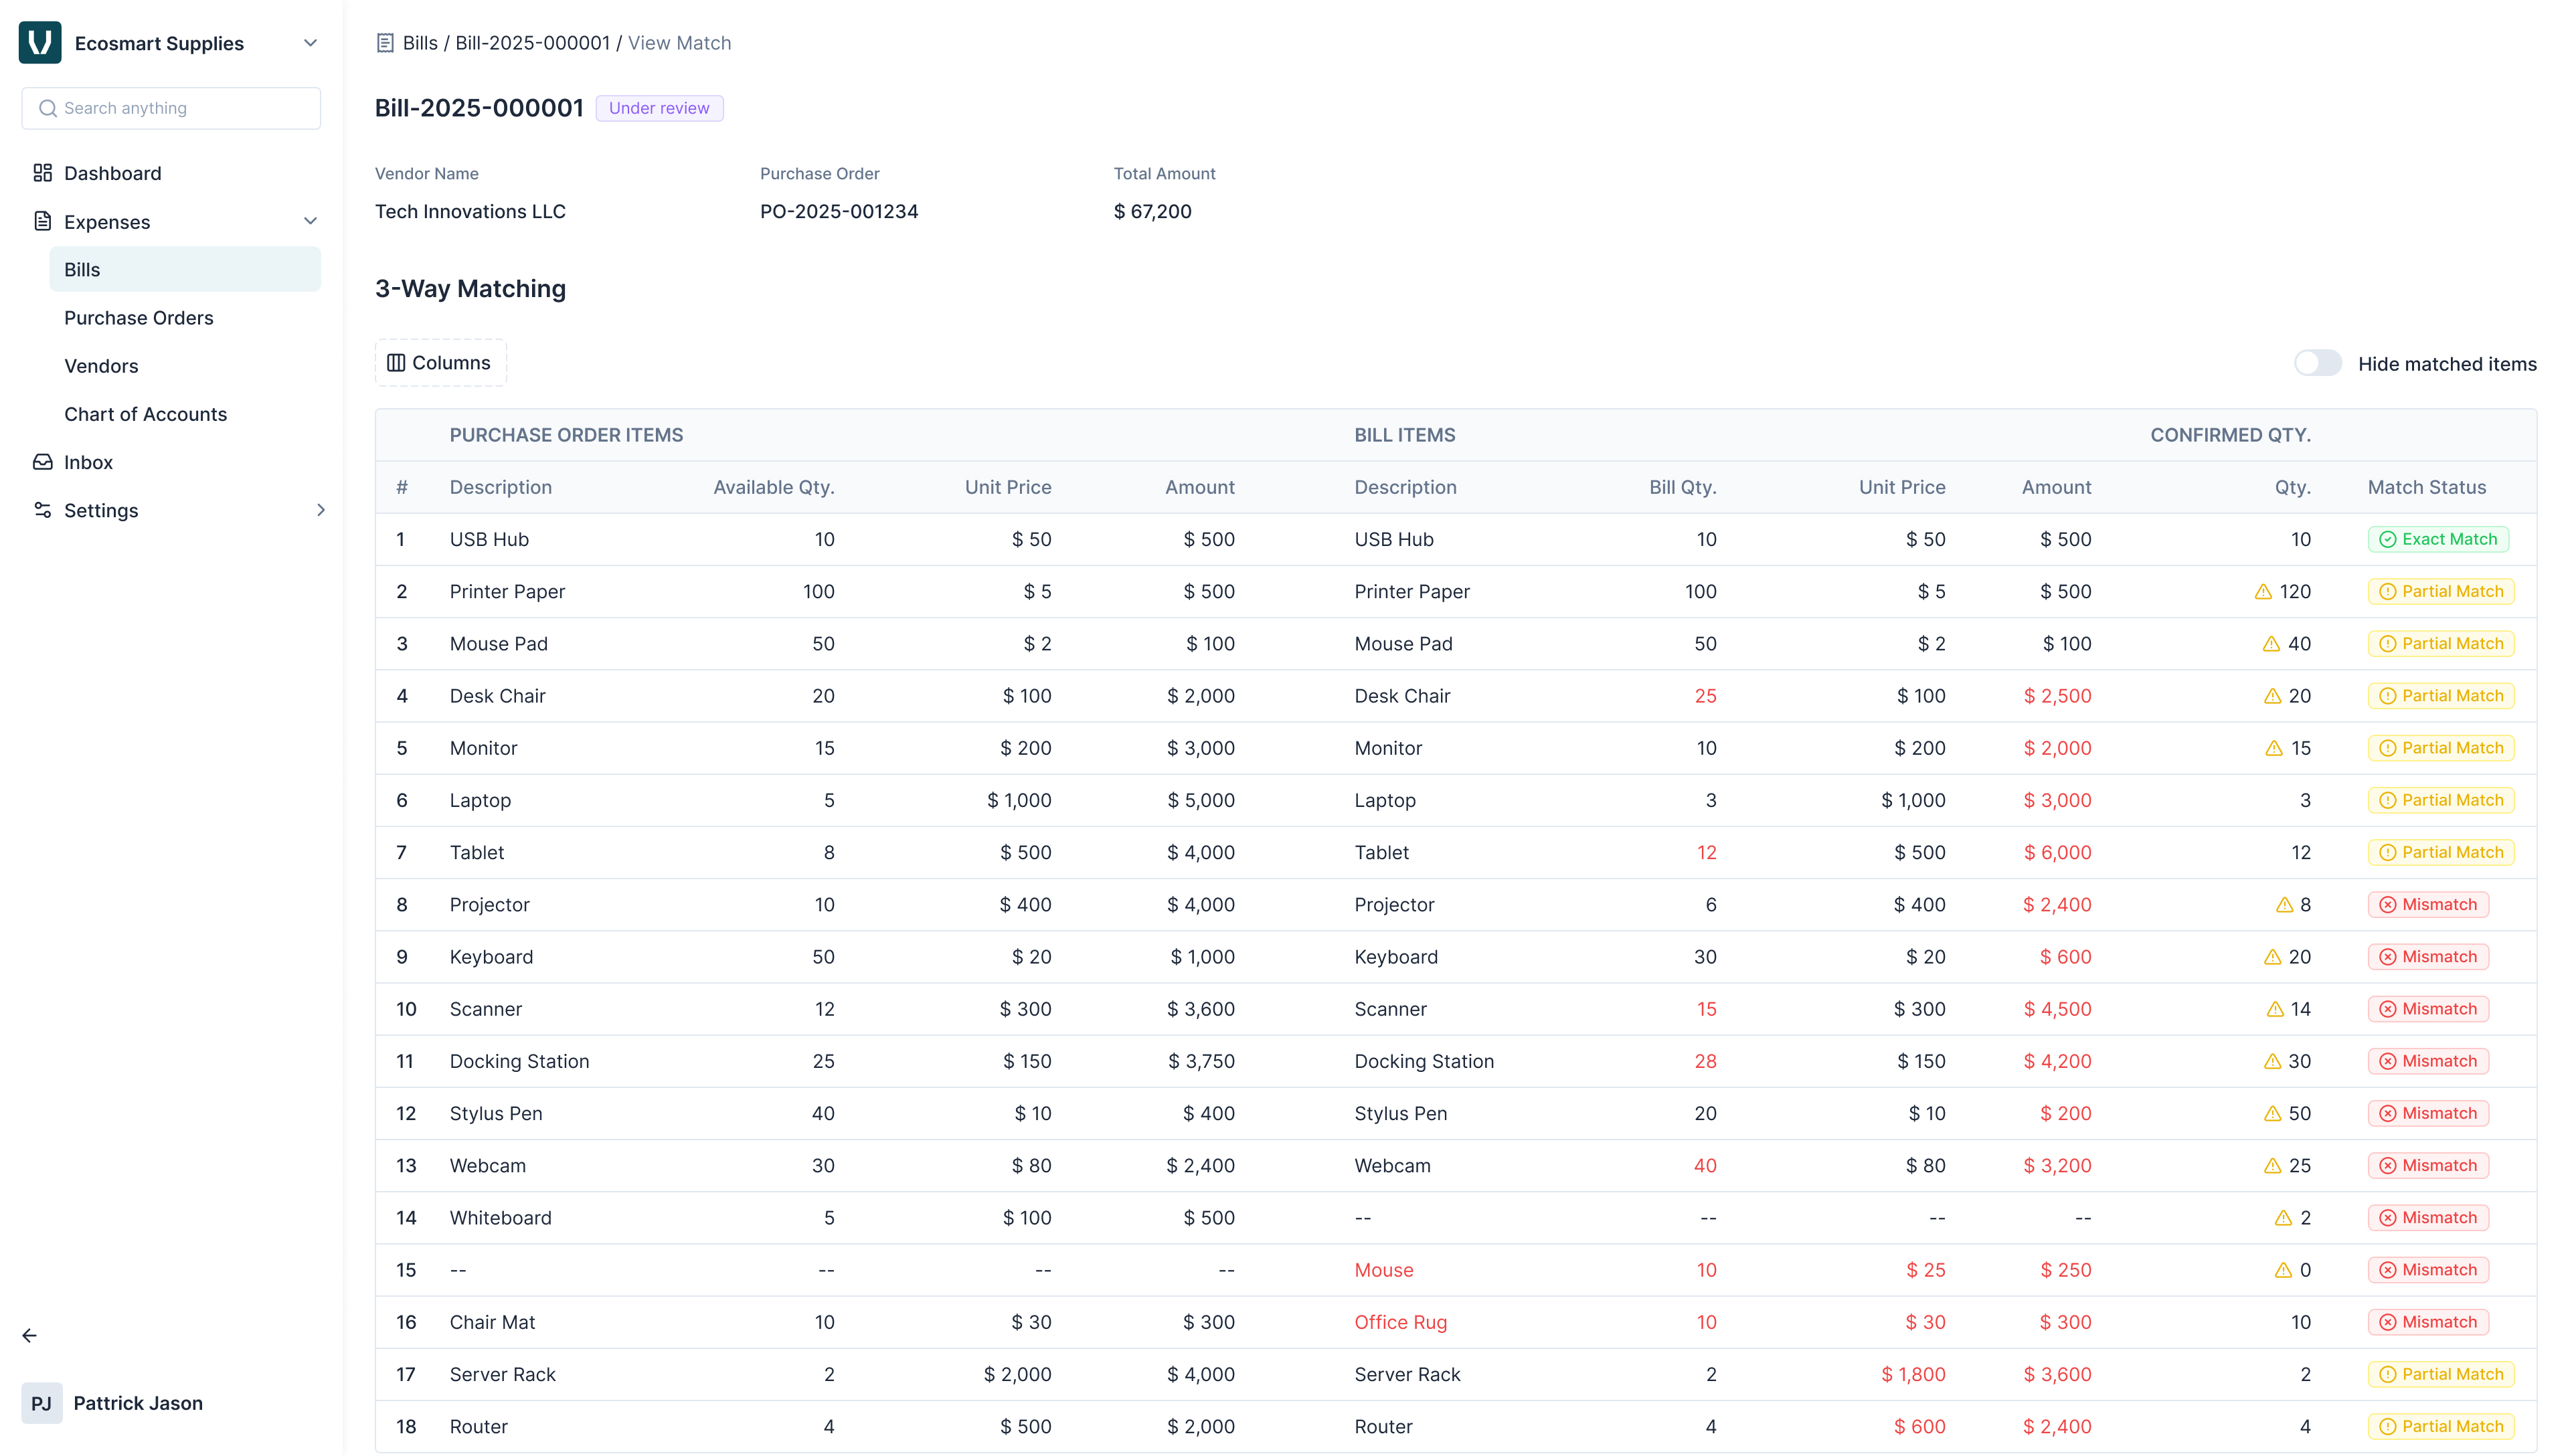Image resolution: width=2570 pixels, height=1456 pixels.
Task: Click the PJ user avatar
Action: (41, 1403)
